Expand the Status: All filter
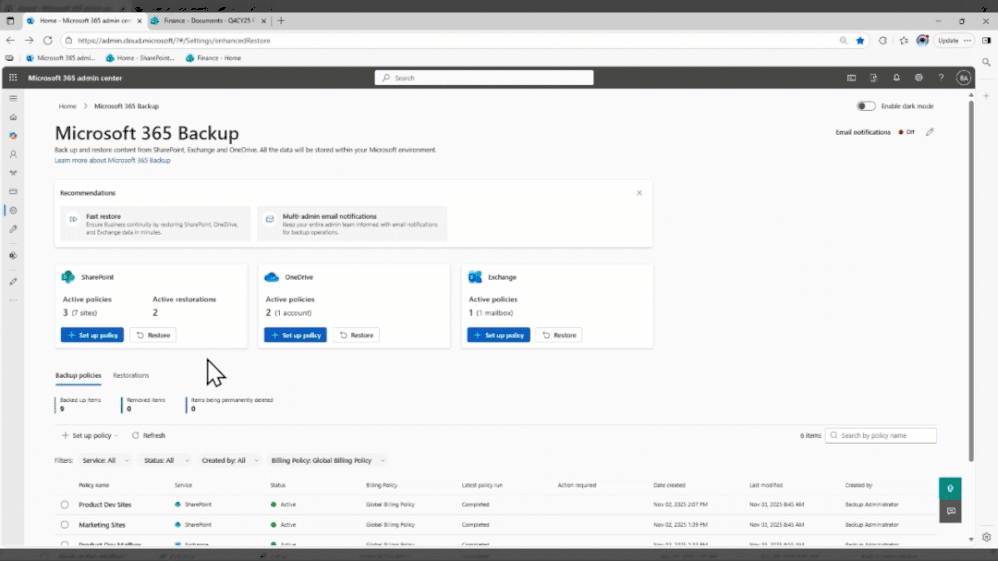This screenshot has height=561, width=998. pyautogui.click(x=165, y=460)
